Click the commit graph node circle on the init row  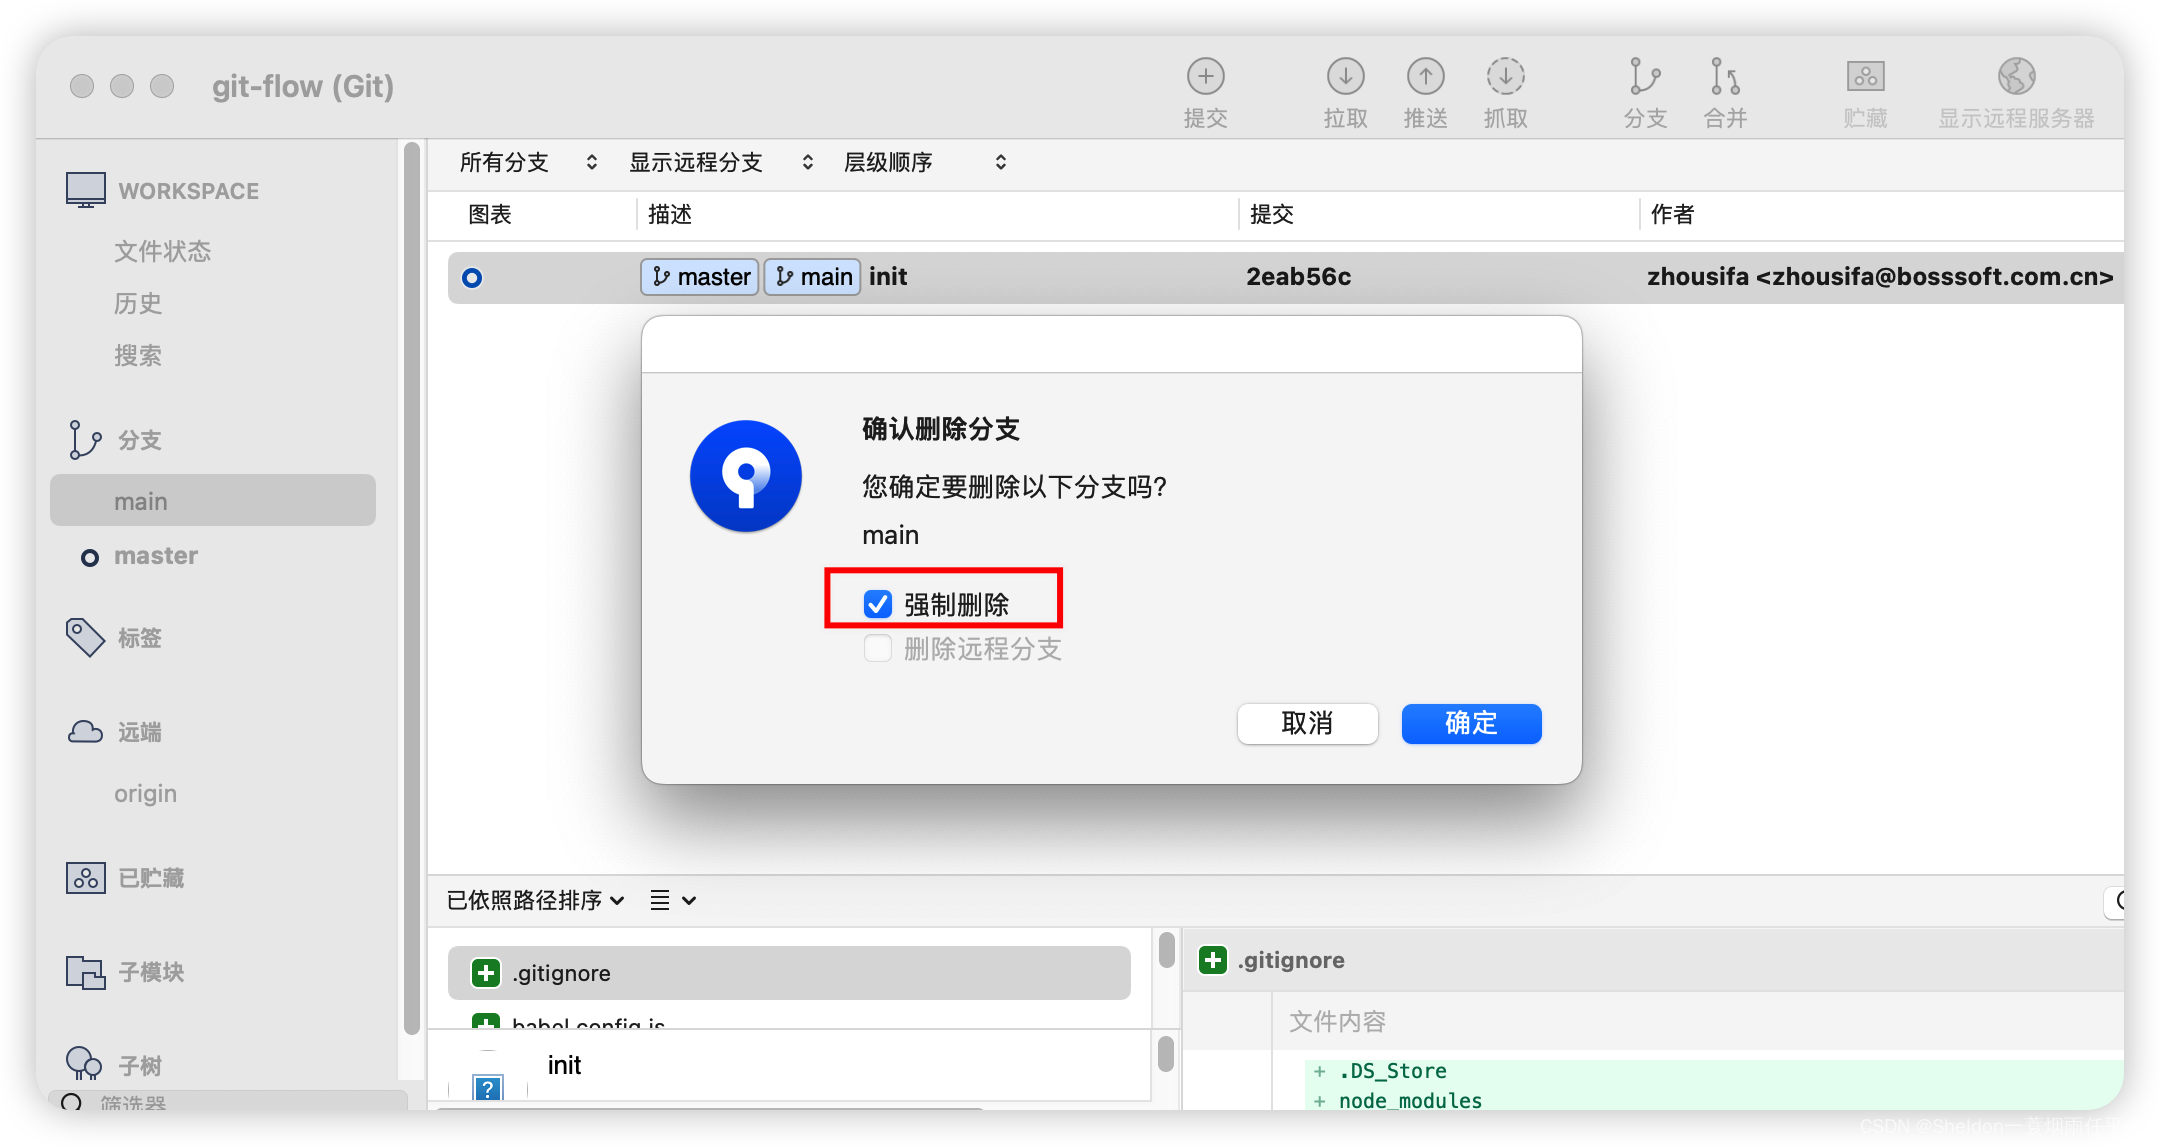pos(472,278)
